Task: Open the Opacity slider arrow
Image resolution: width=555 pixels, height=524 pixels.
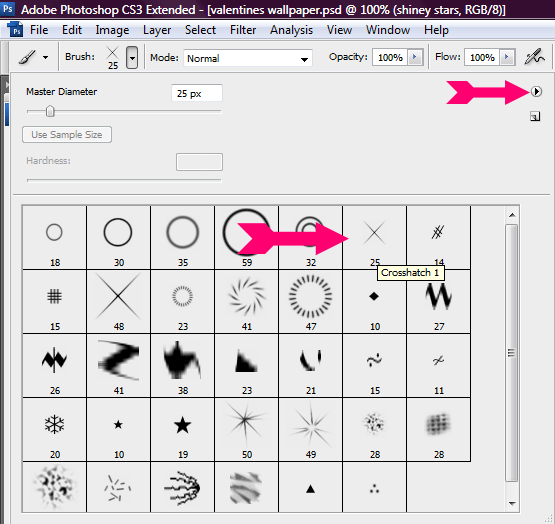Action: click(415, 57)
